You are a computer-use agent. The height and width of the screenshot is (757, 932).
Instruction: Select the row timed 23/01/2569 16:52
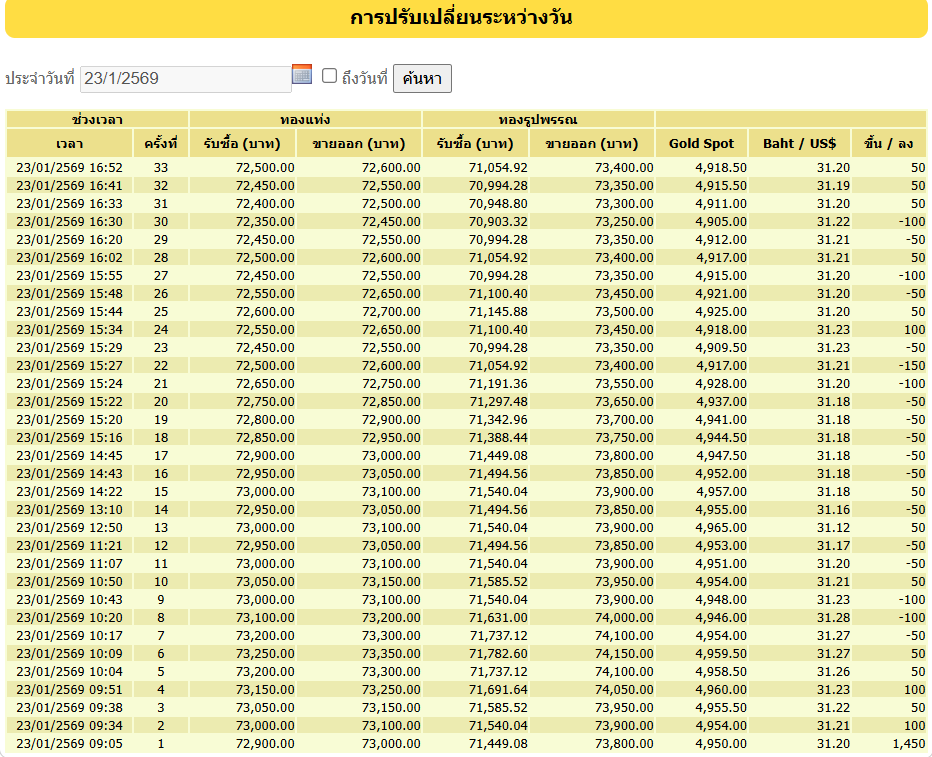click(x=466, y=168)
